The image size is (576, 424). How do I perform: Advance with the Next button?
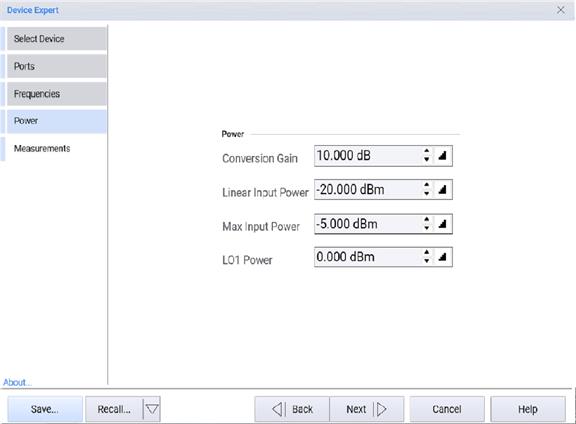pos(367,409)
